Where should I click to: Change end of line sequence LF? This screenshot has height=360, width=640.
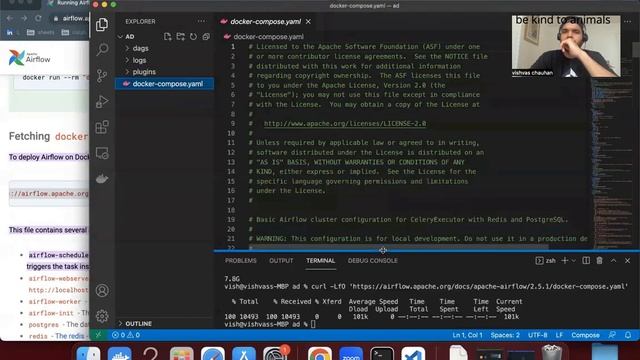559,335
